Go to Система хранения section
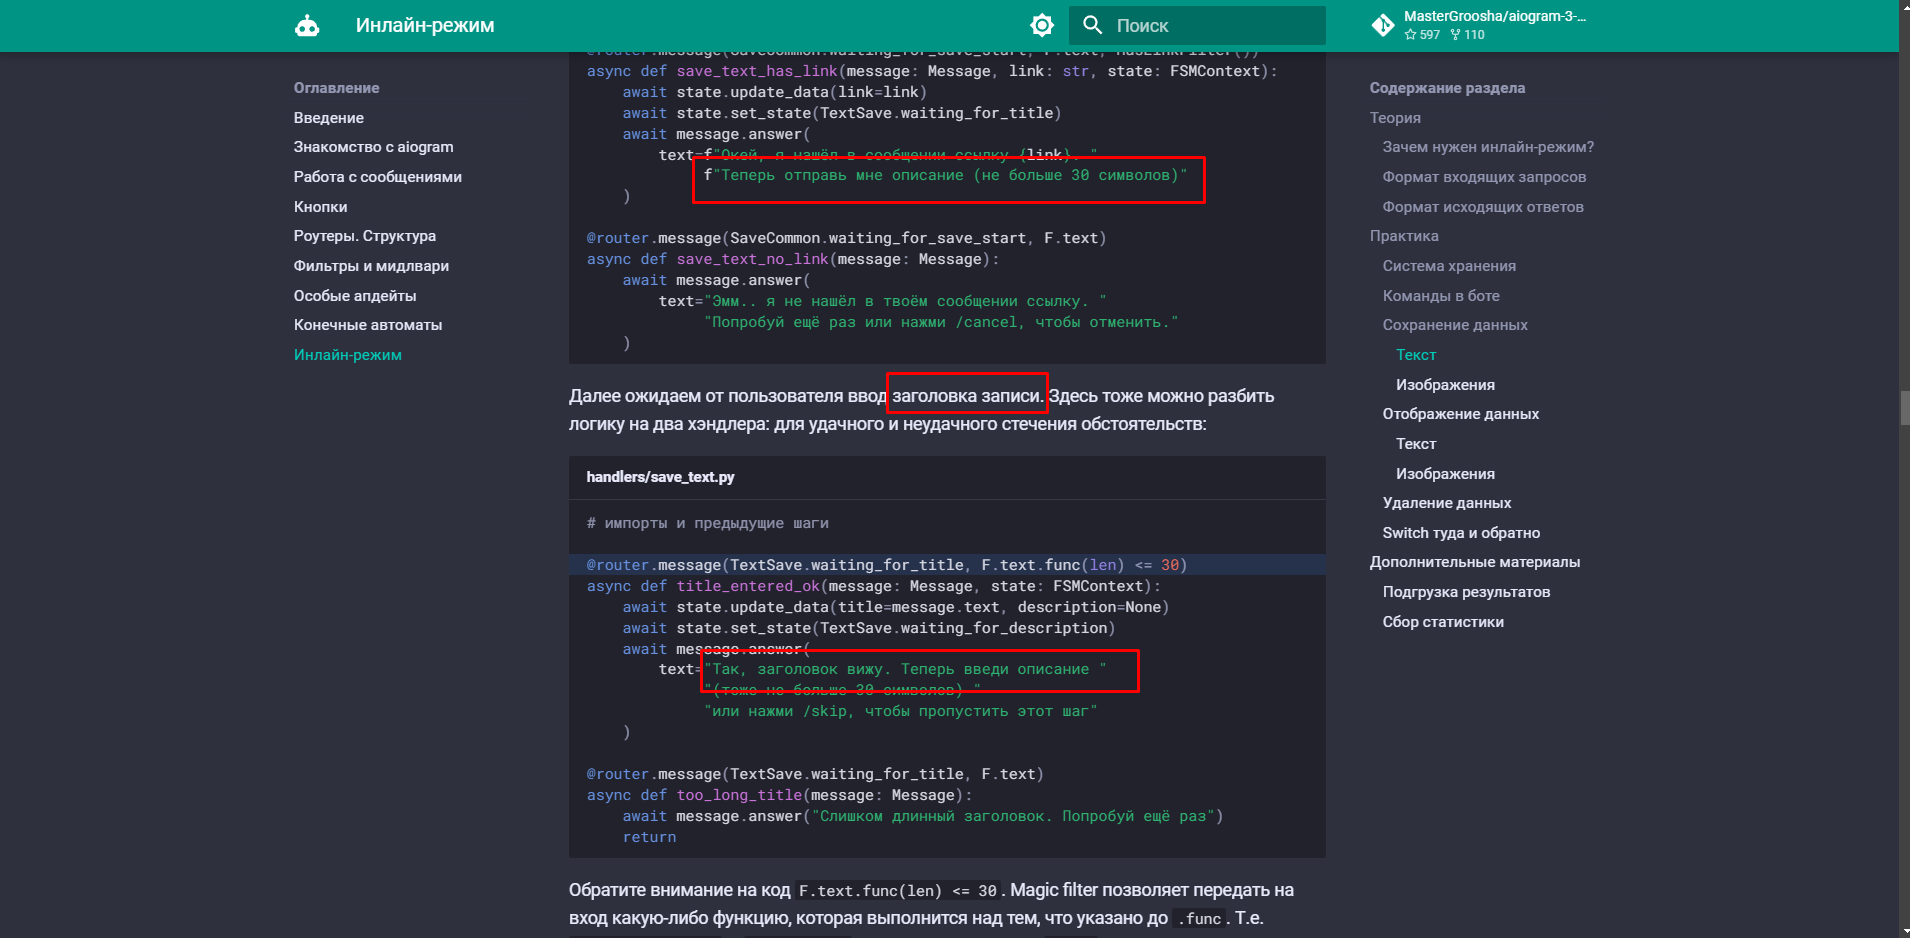 click(x=1448, y=266)
